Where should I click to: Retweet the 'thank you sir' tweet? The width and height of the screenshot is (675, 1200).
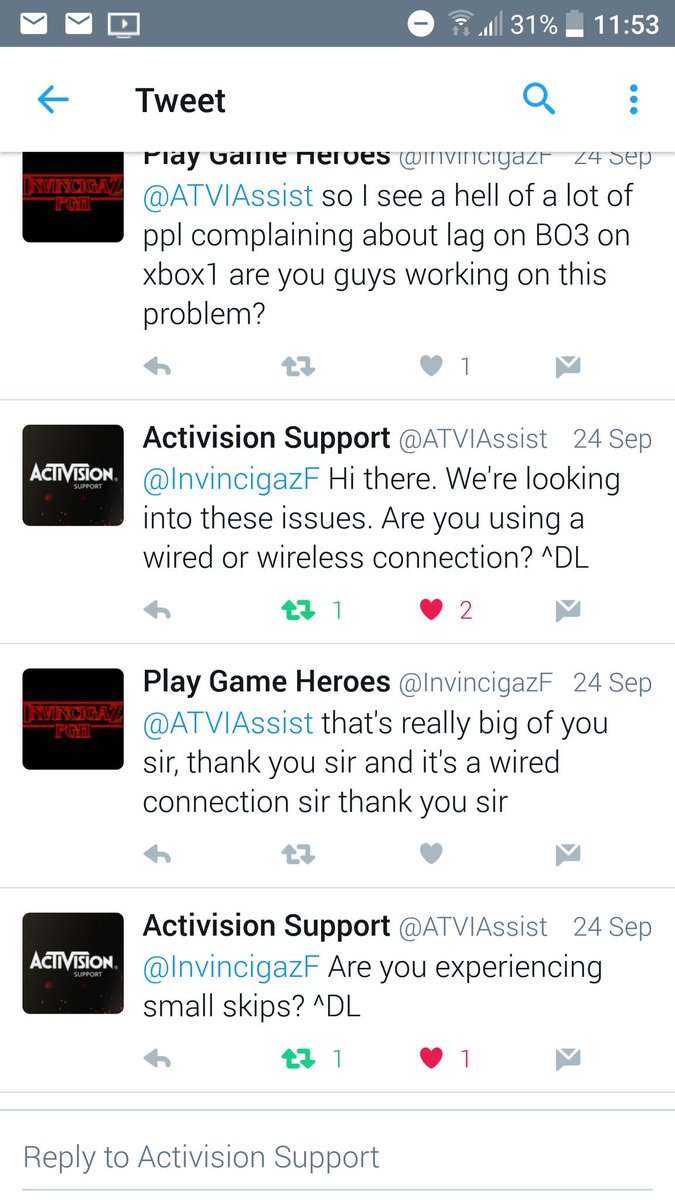(298, 853)
